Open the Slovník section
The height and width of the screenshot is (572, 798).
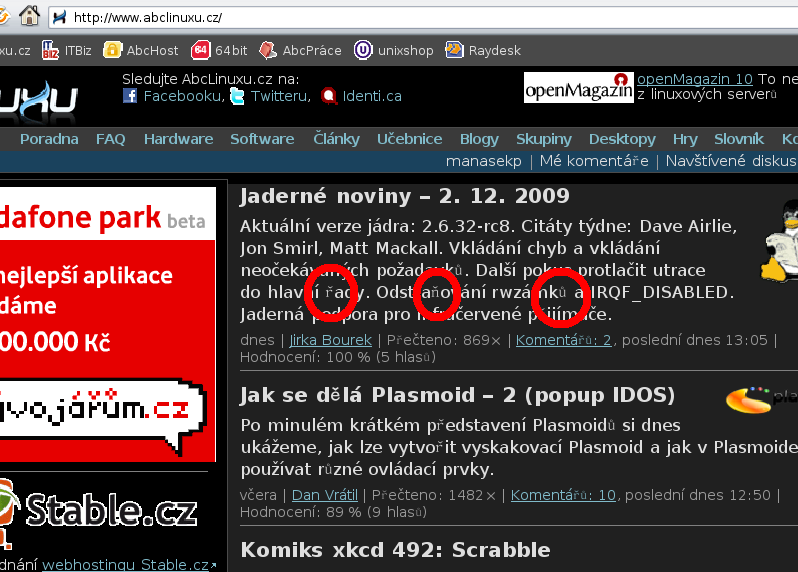[x=739, y=138]
